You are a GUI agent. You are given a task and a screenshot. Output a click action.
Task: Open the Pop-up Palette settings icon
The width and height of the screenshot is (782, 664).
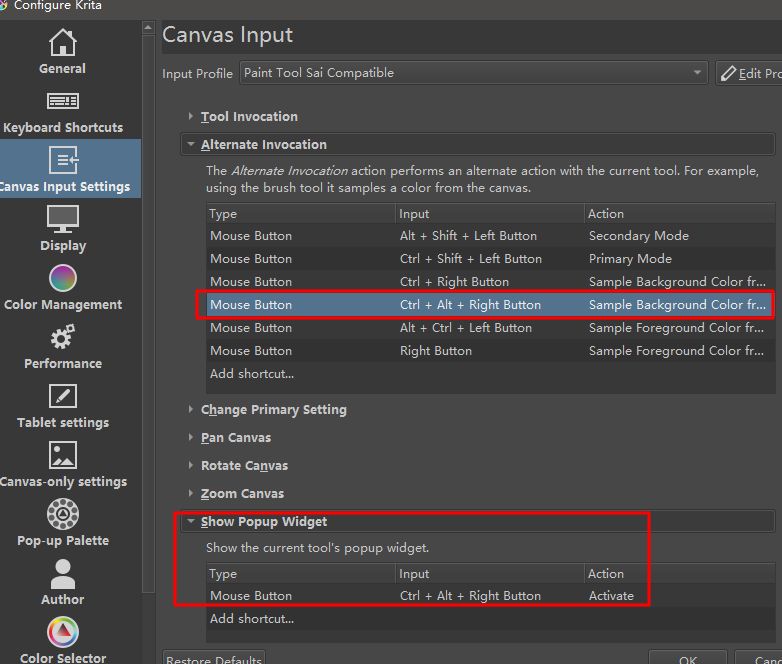(x=62, y=514)
